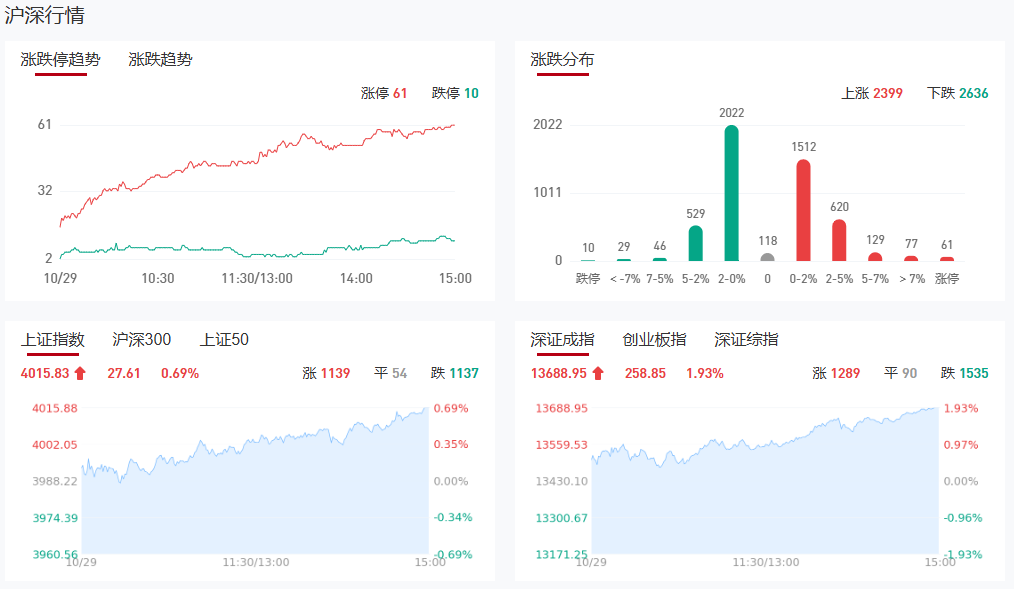Open the 沪深300 index tab
This screenshot has height=589, width=1014.
click(x=141, y=340)
